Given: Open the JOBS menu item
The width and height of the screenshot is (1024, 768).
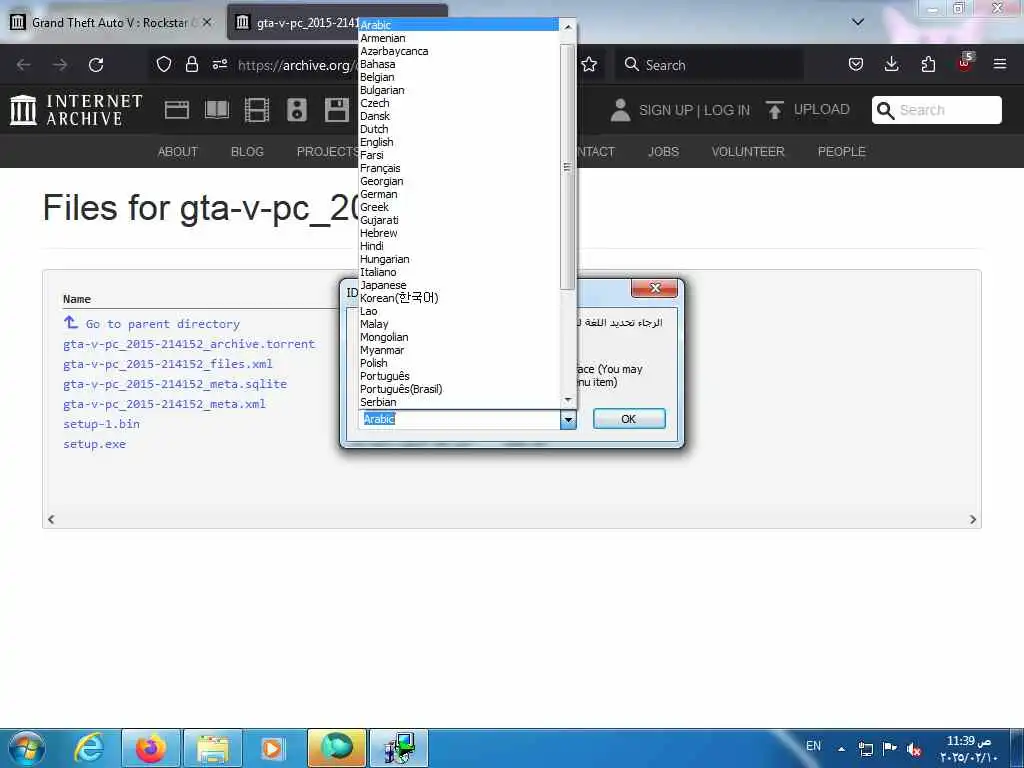Looking at the screenshot, I should (664, 152).
